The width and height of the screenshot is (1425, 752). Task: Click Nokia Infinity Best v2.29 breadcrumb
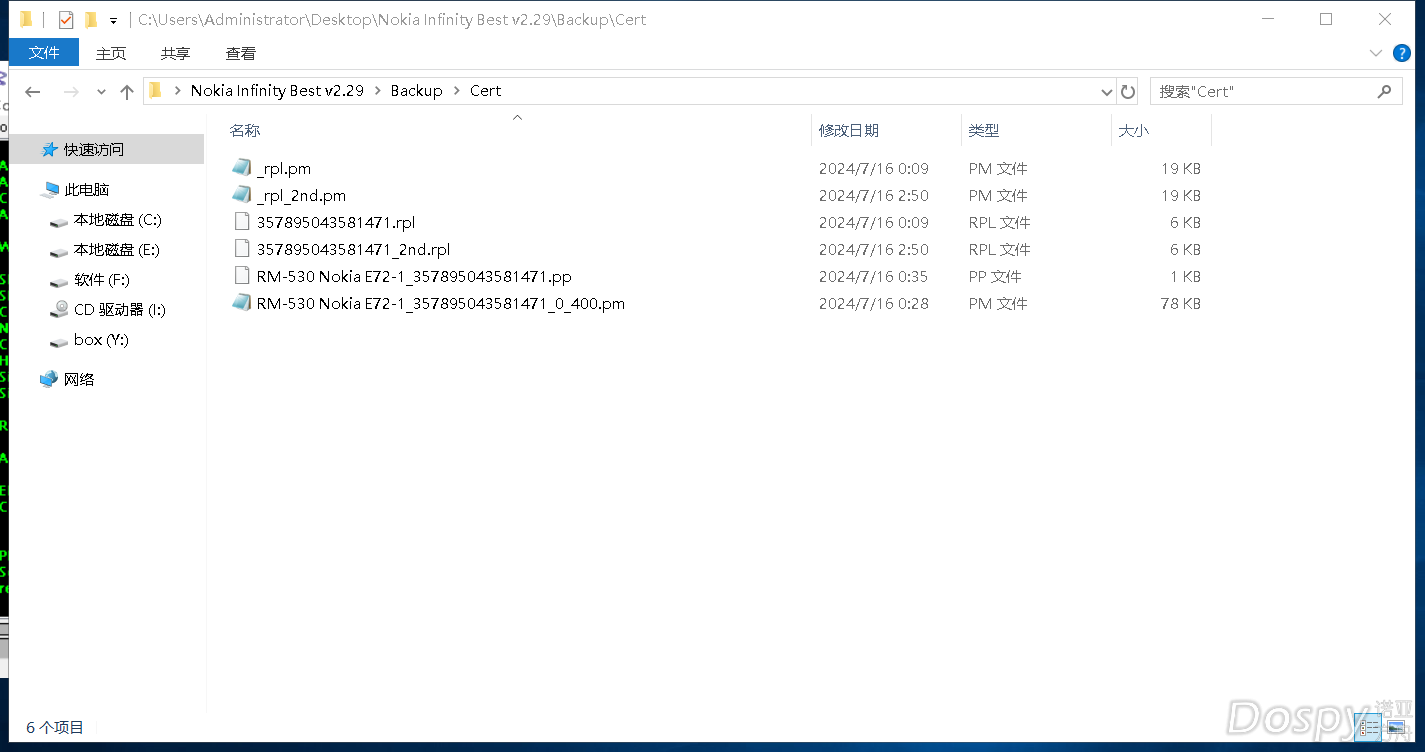pyautogui.click(x=277, y=91)
